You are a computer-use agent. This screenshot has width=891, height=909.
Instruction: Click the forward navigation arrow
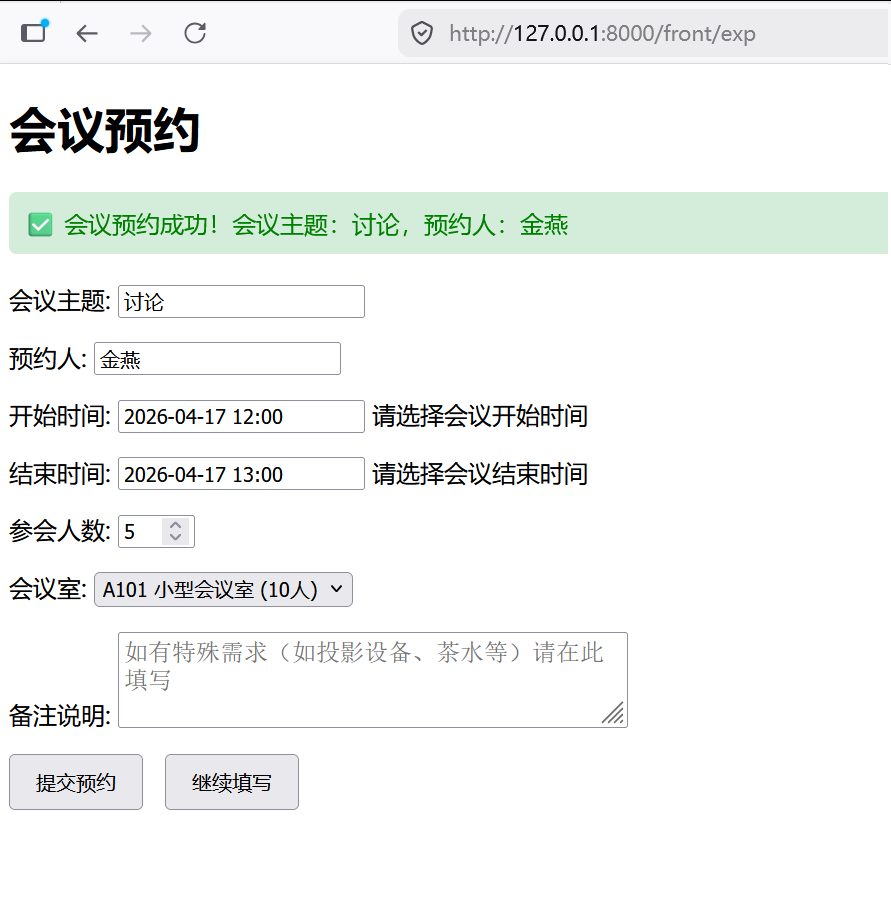141,33
